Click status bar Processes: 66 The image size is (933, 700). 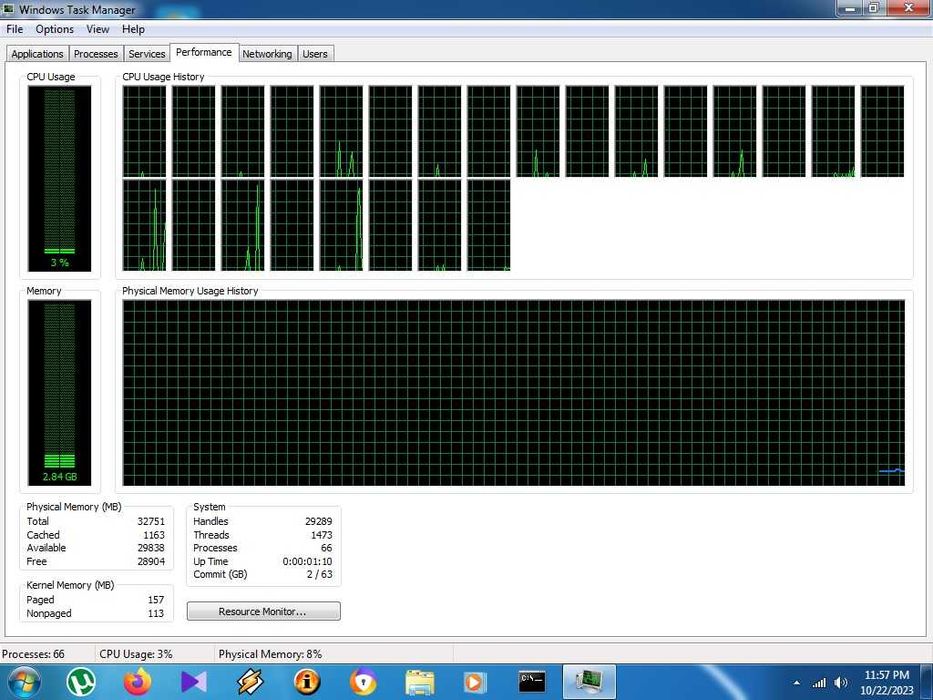33,654
